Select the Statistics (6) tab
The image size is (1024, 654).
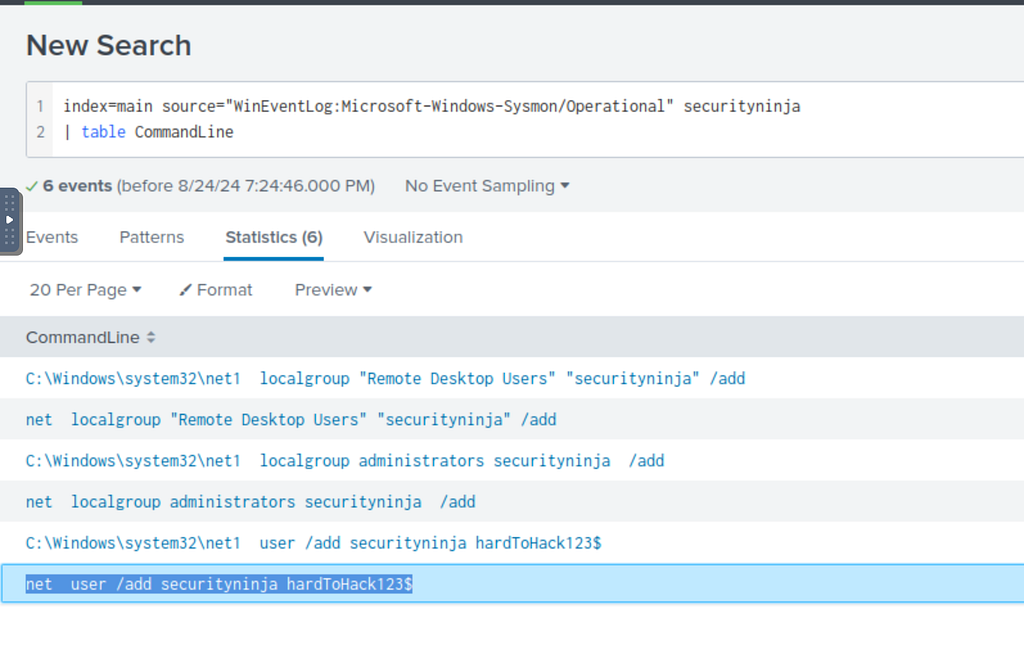274,237
